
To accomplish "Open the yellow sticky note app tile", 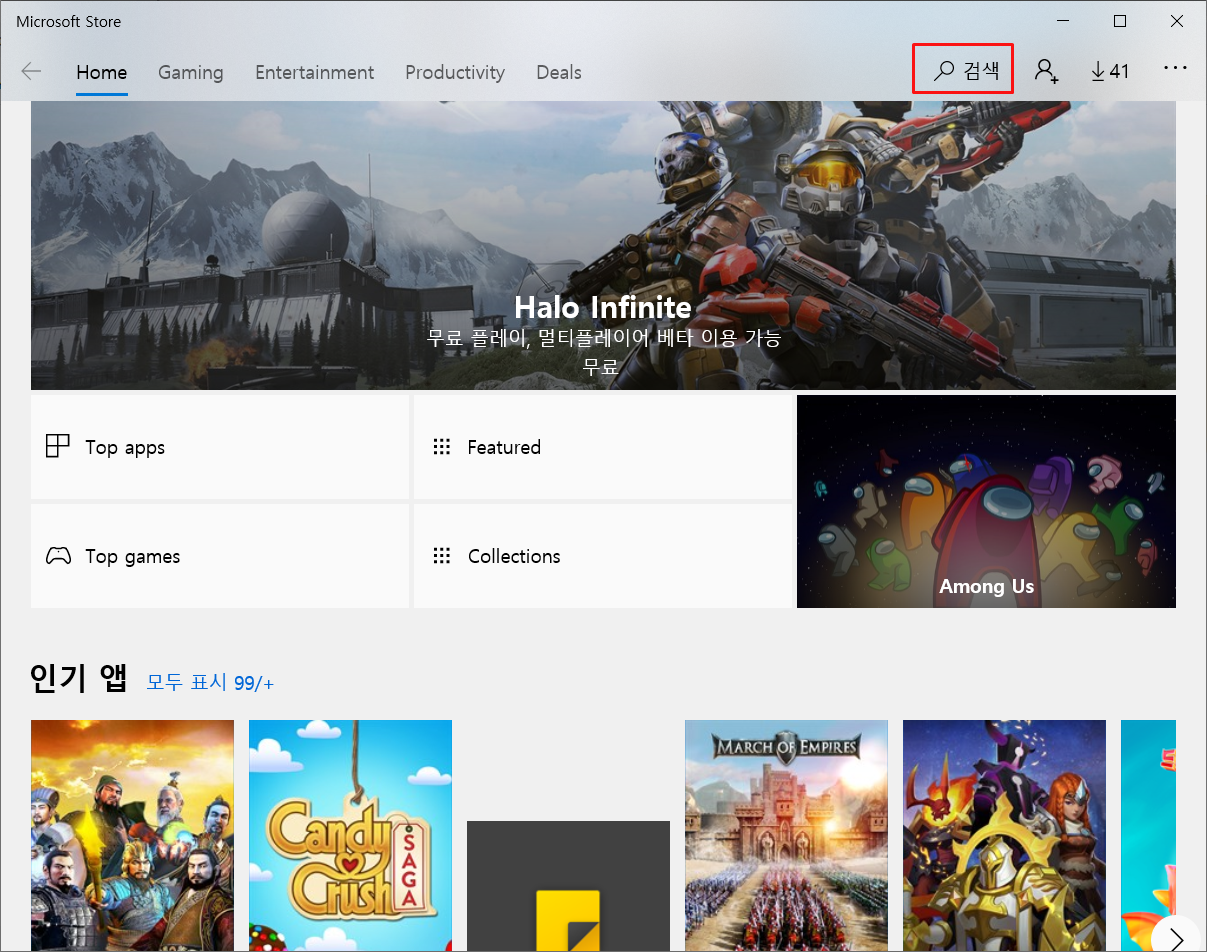I will pos(568,886).
